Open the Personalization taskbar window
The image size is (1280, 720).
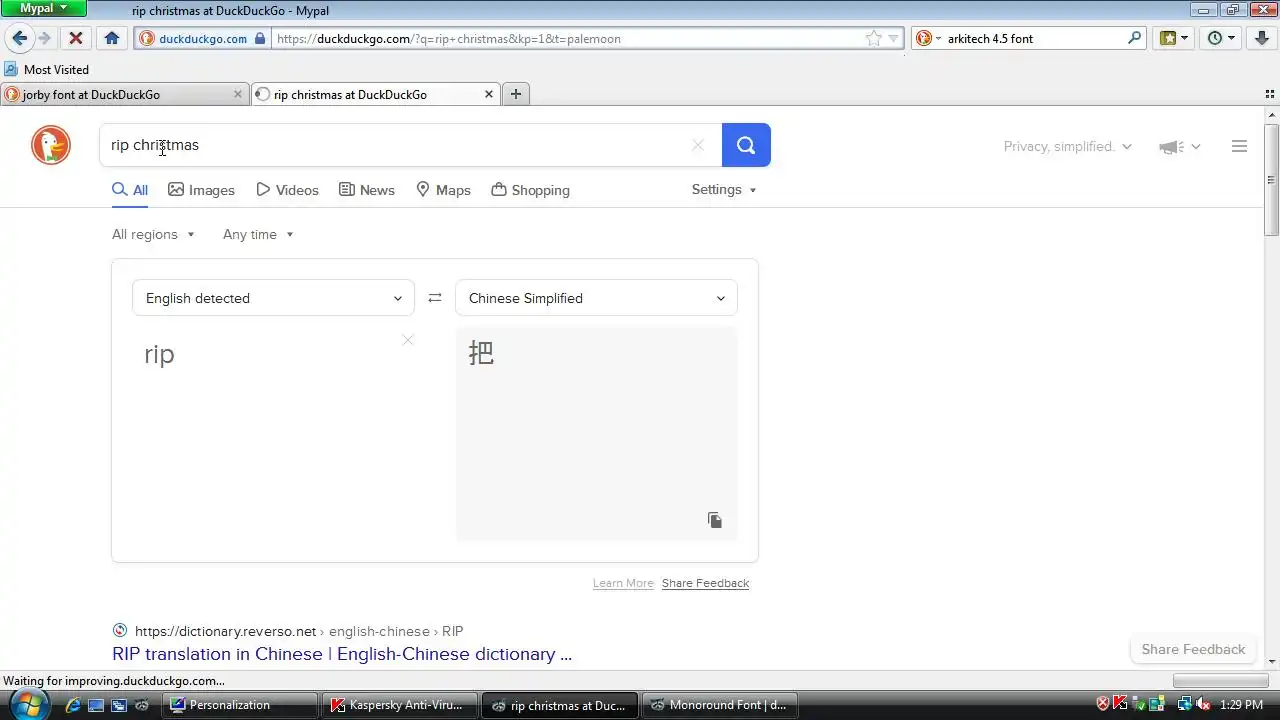pyautogui.click(x=240, y=705)
